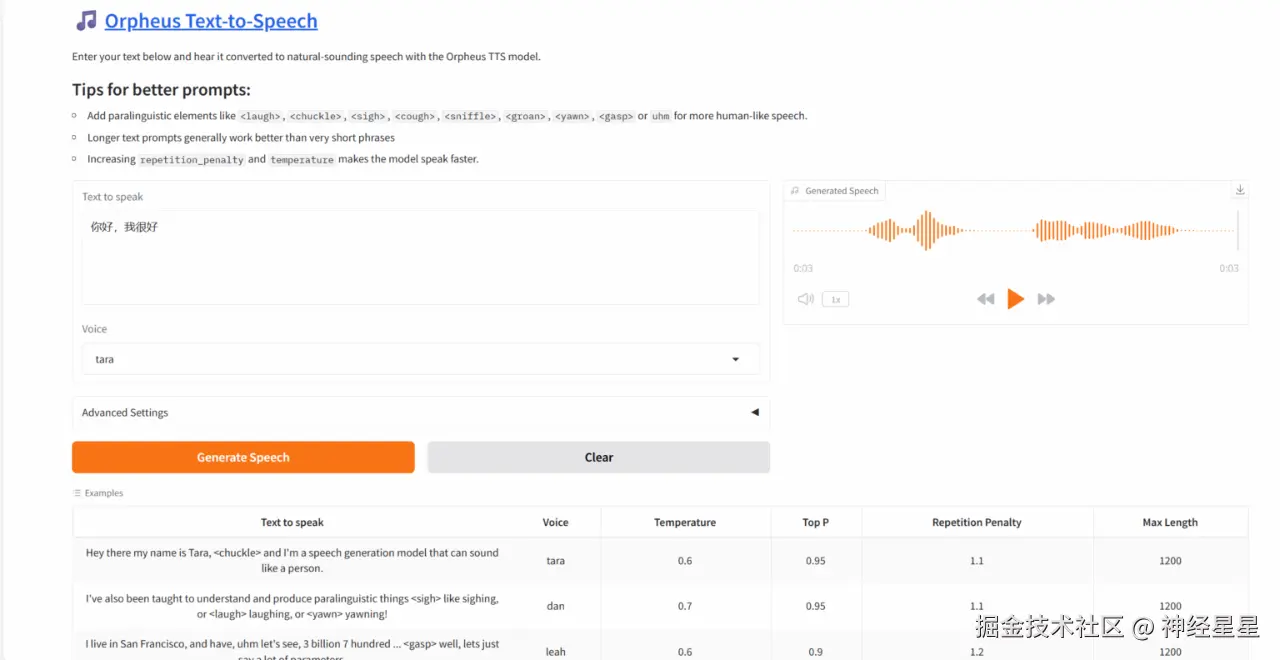The height and width of the screenshot is (660, 1280).
Task: Select the example row starting "Hey there my name is Tara"
Action: [x=660, y=560]
